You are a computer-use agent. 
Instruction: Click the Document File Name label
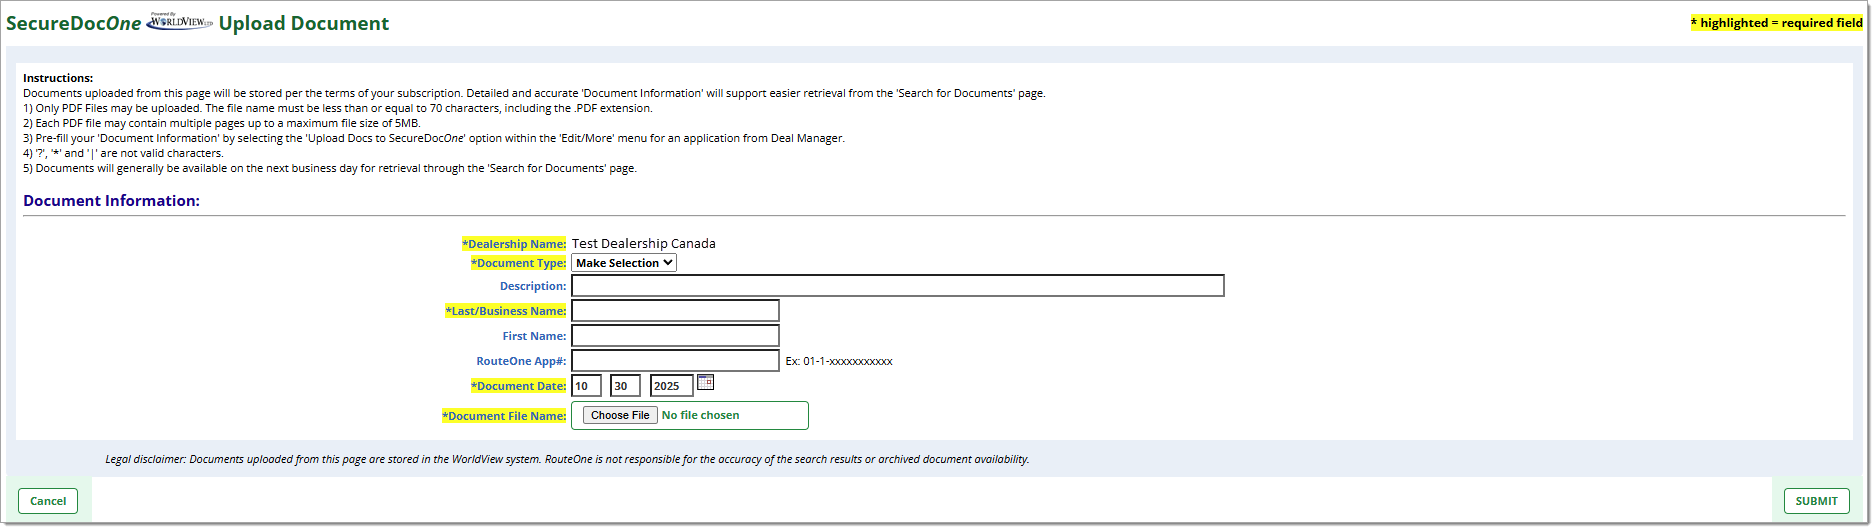[x=504, y=416]
